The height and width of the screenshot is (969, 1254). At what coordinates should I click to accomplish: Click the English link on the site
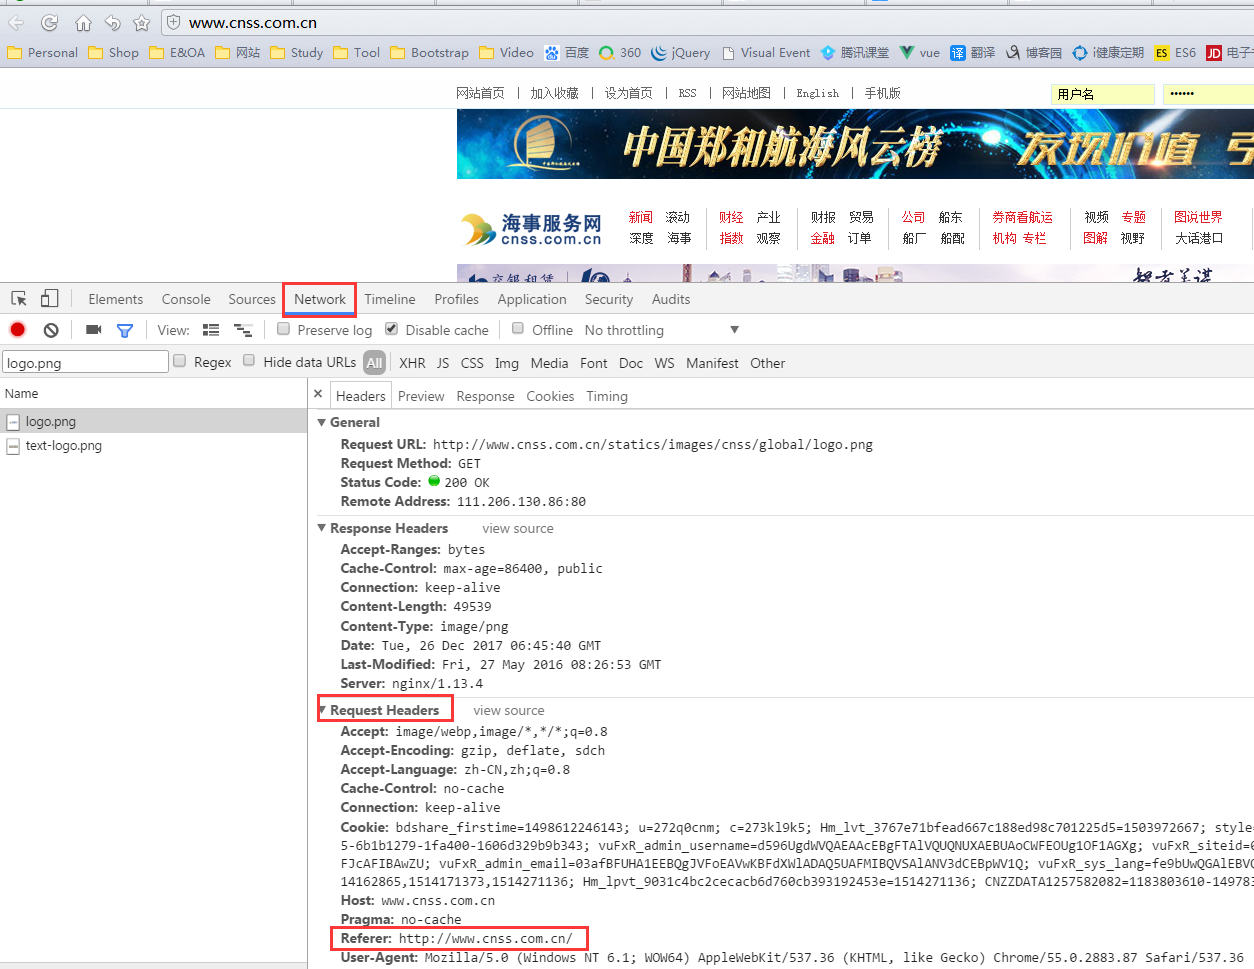[x=818, y=93]
